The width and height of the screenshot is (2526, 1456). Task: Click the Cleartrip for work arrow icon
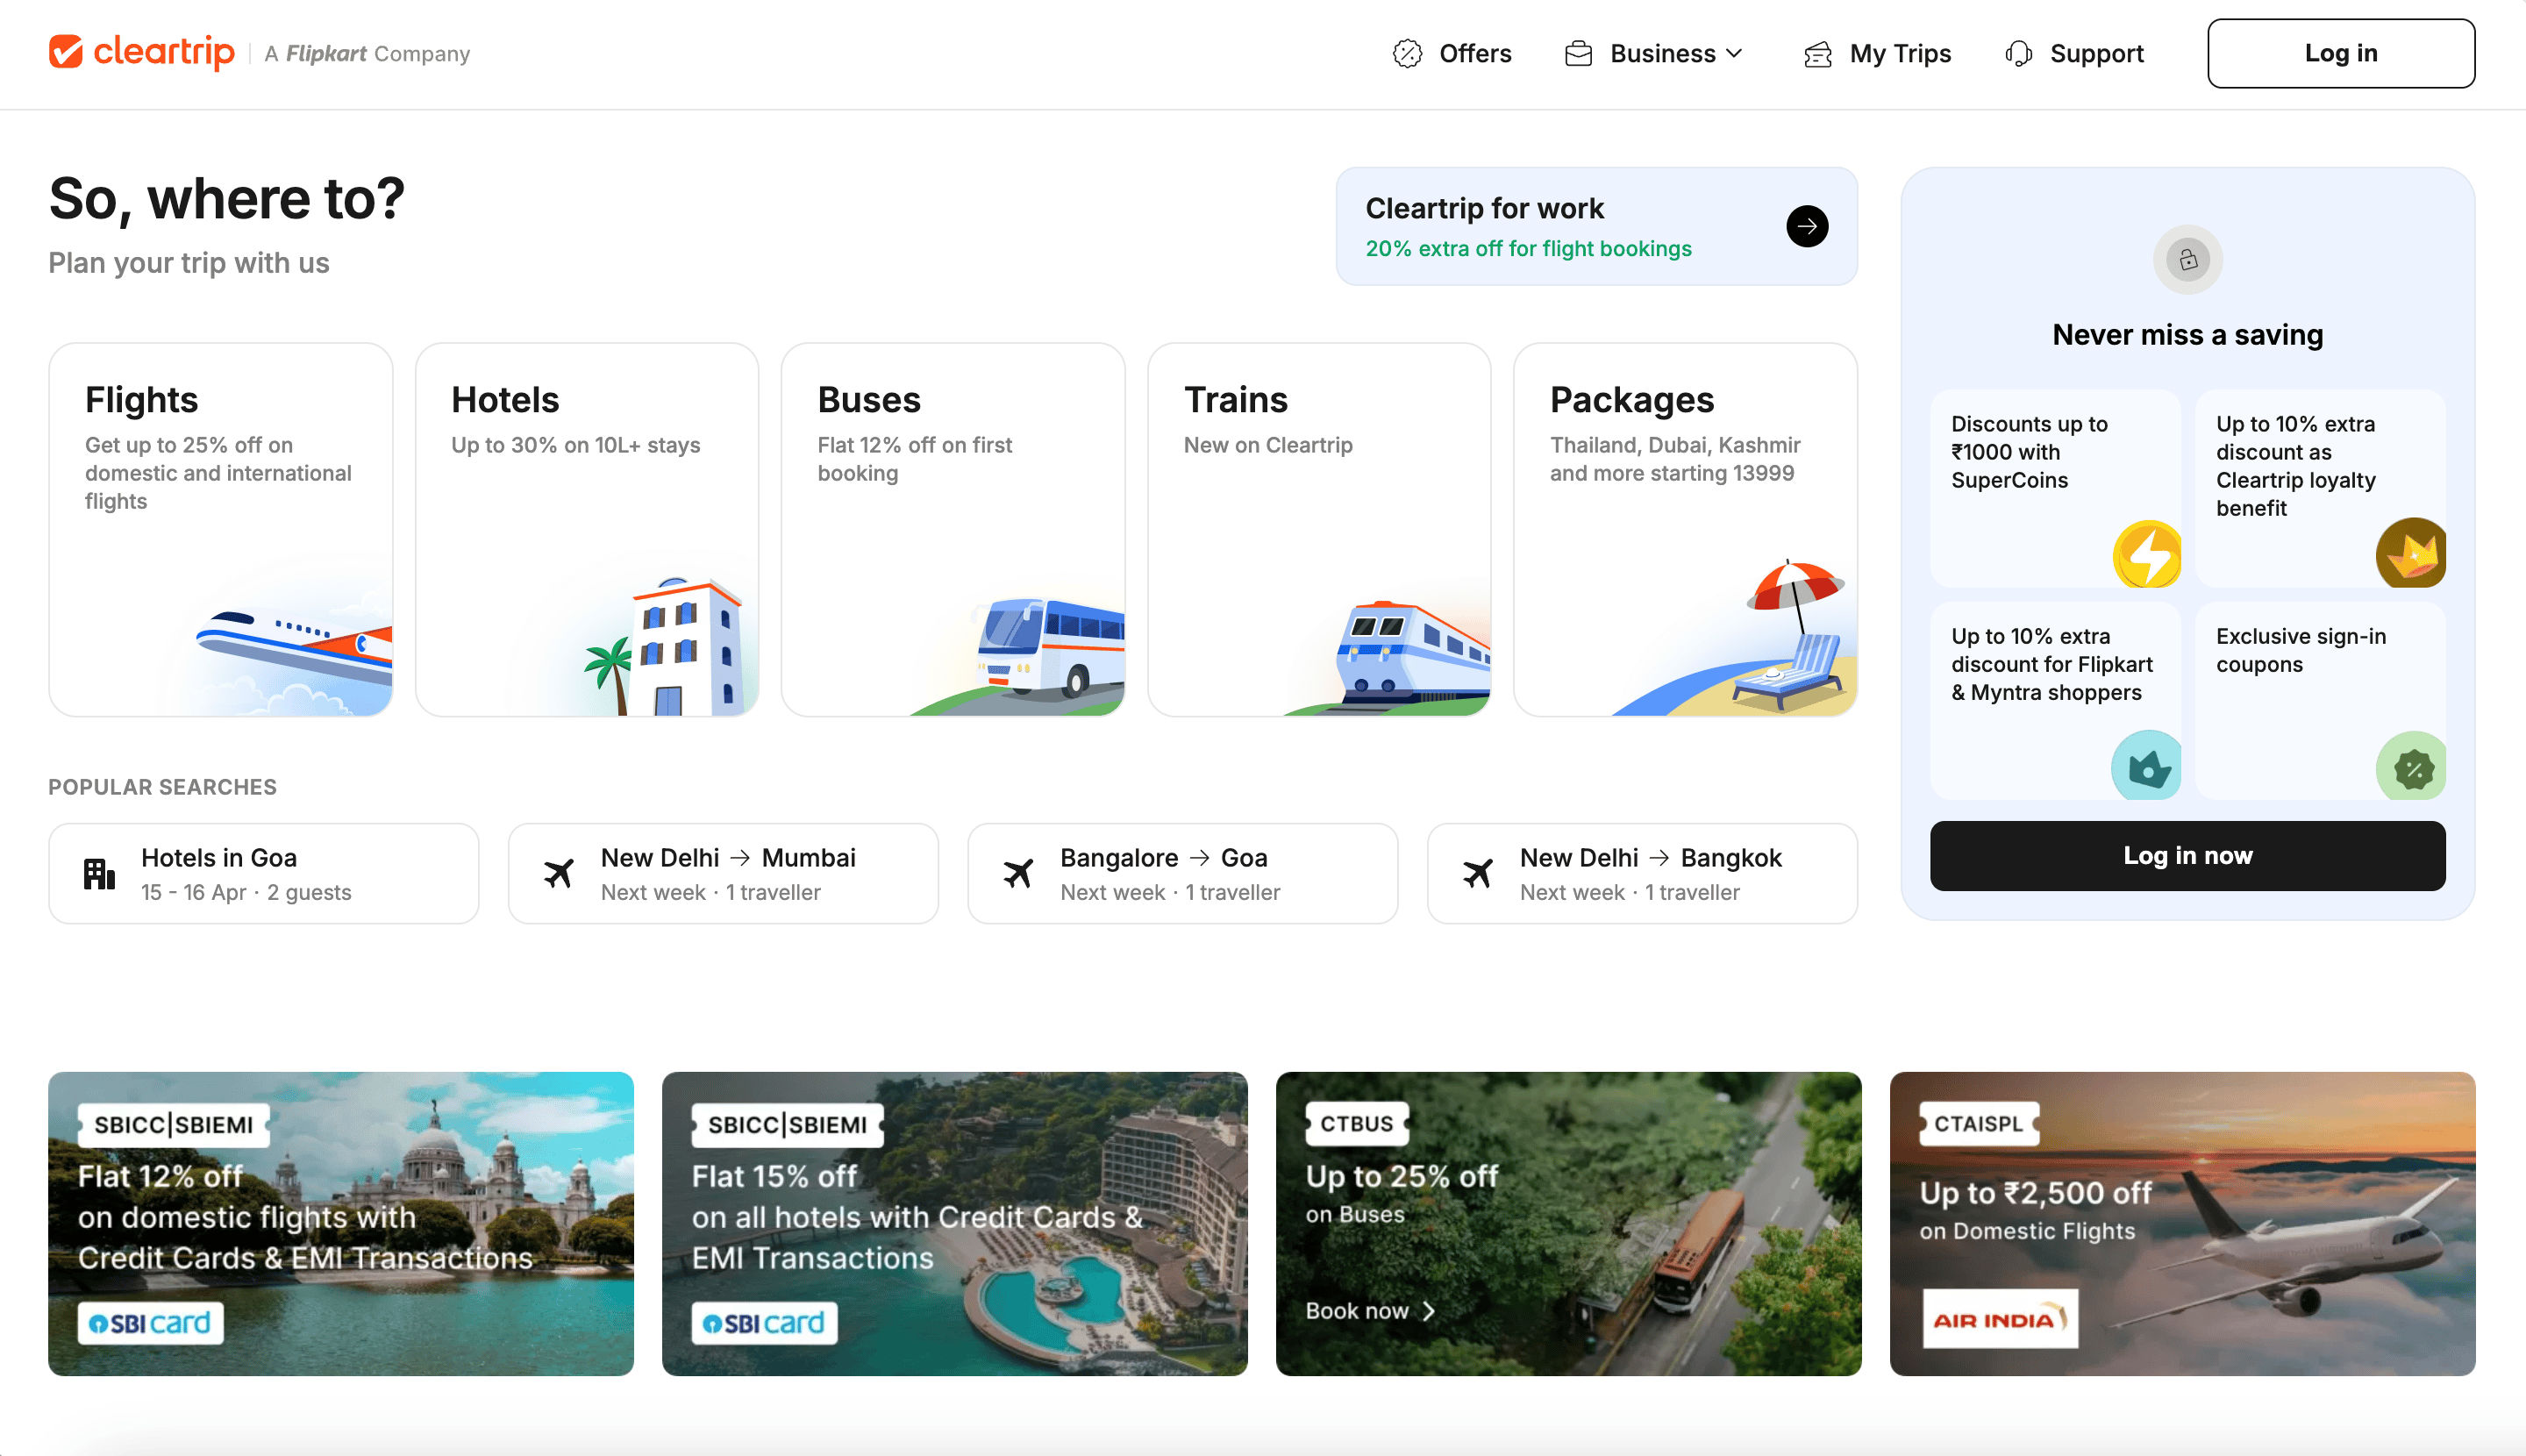click(1806, 226)
